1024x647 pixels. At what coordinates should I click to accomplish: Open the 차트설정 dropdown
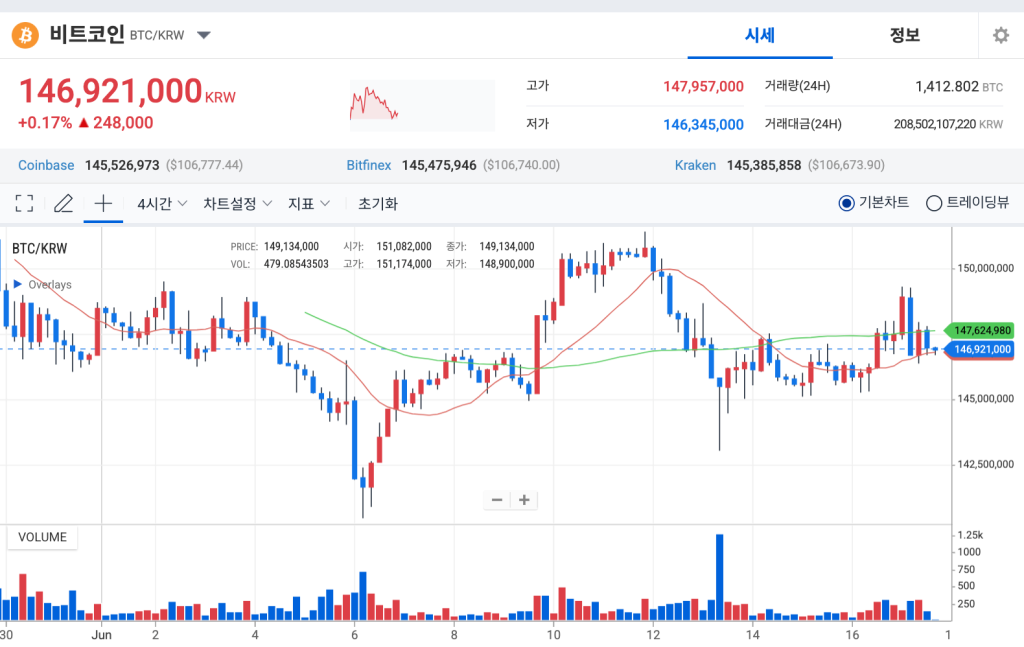click(x=237, y=204)
